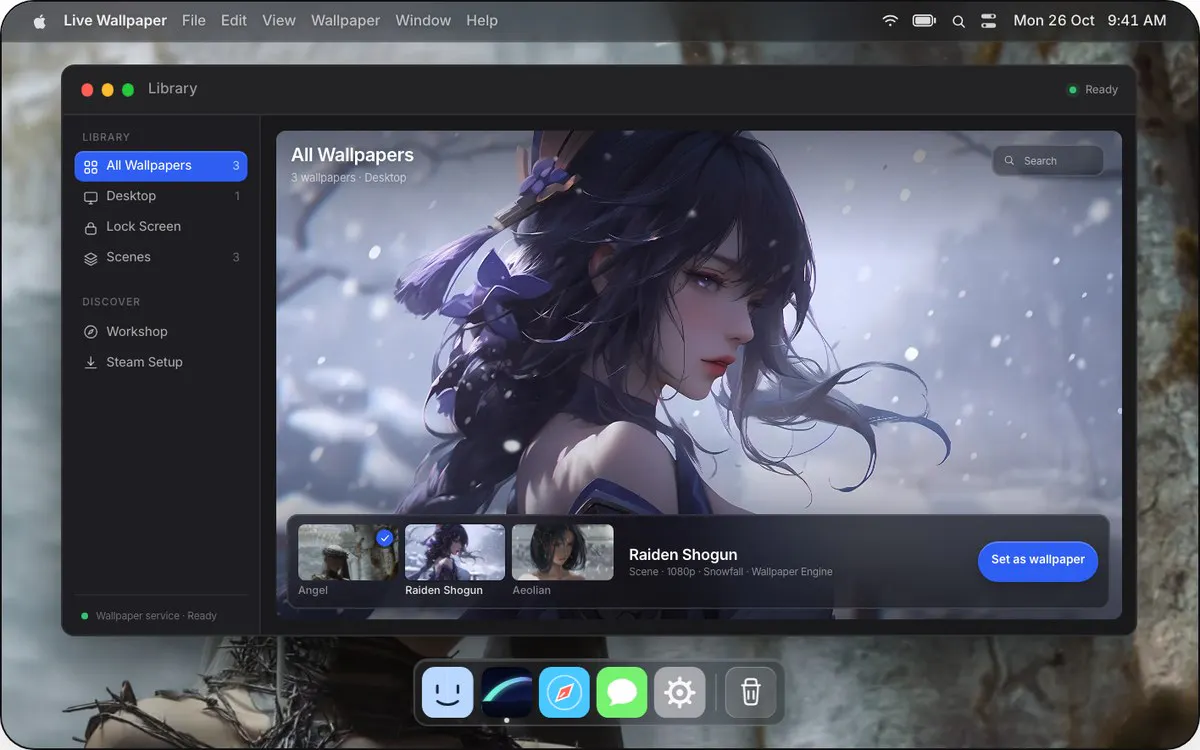The width and height of the screenshot is (1200, 750).
Task: Open the Wallpaper menu
Action: tap(346, 21)
